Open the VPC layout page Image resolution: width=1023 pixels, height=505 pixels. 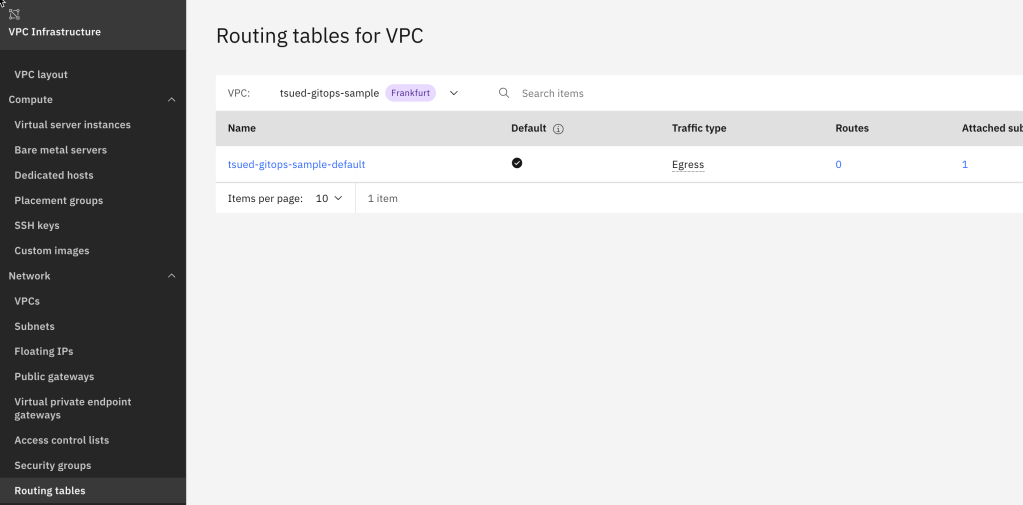tap(41, 74)
